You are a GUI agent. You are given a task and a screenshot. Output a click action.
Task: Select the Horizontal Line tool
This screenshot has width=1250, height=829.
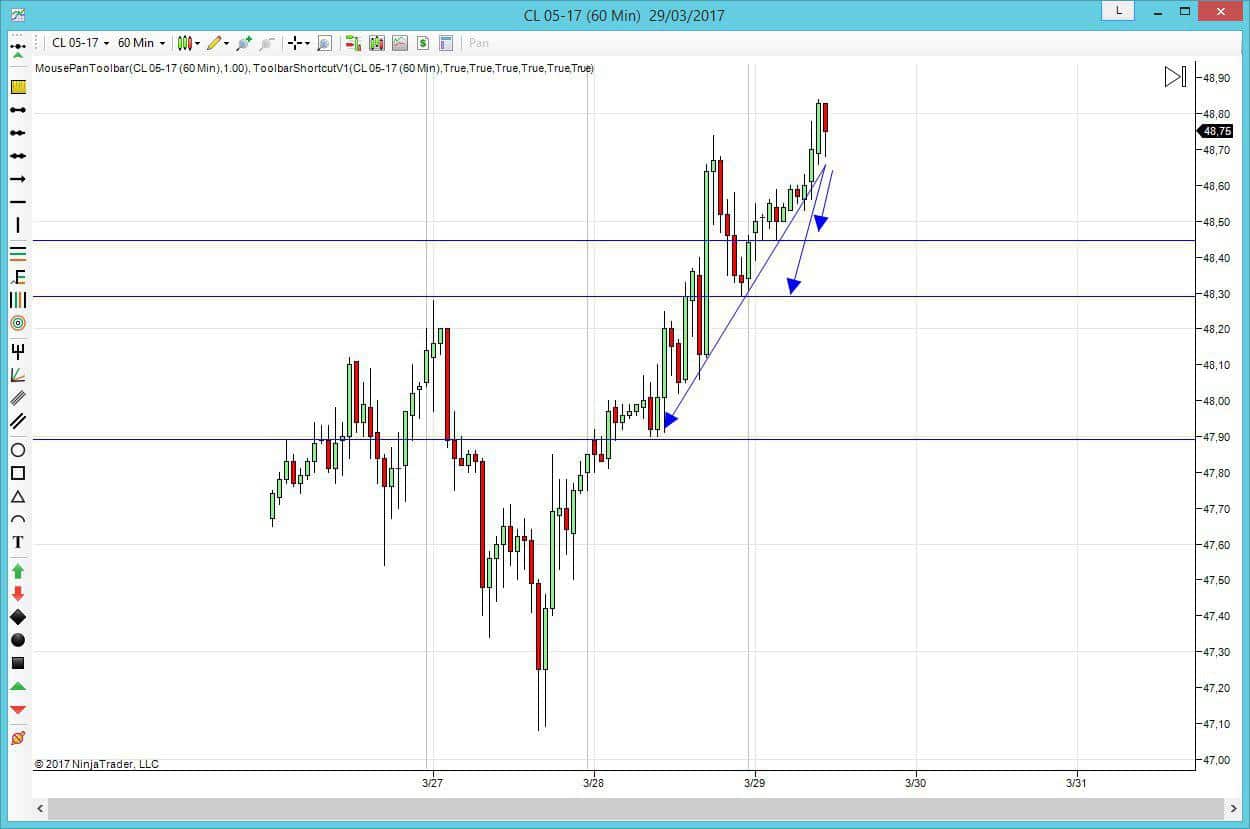[x=18, y=202]
